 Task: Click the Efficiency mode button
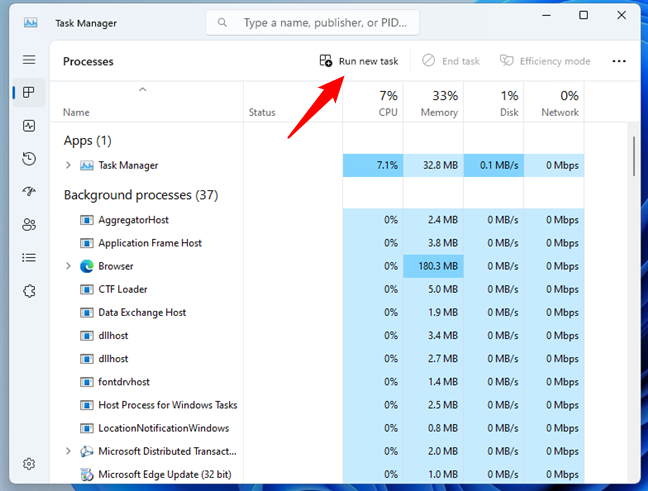(545, 61)
